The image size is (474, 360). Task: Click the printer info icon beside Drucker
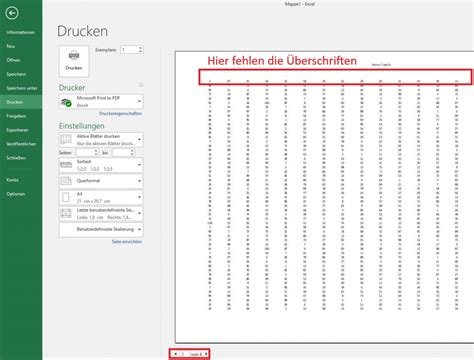point(141,85)
